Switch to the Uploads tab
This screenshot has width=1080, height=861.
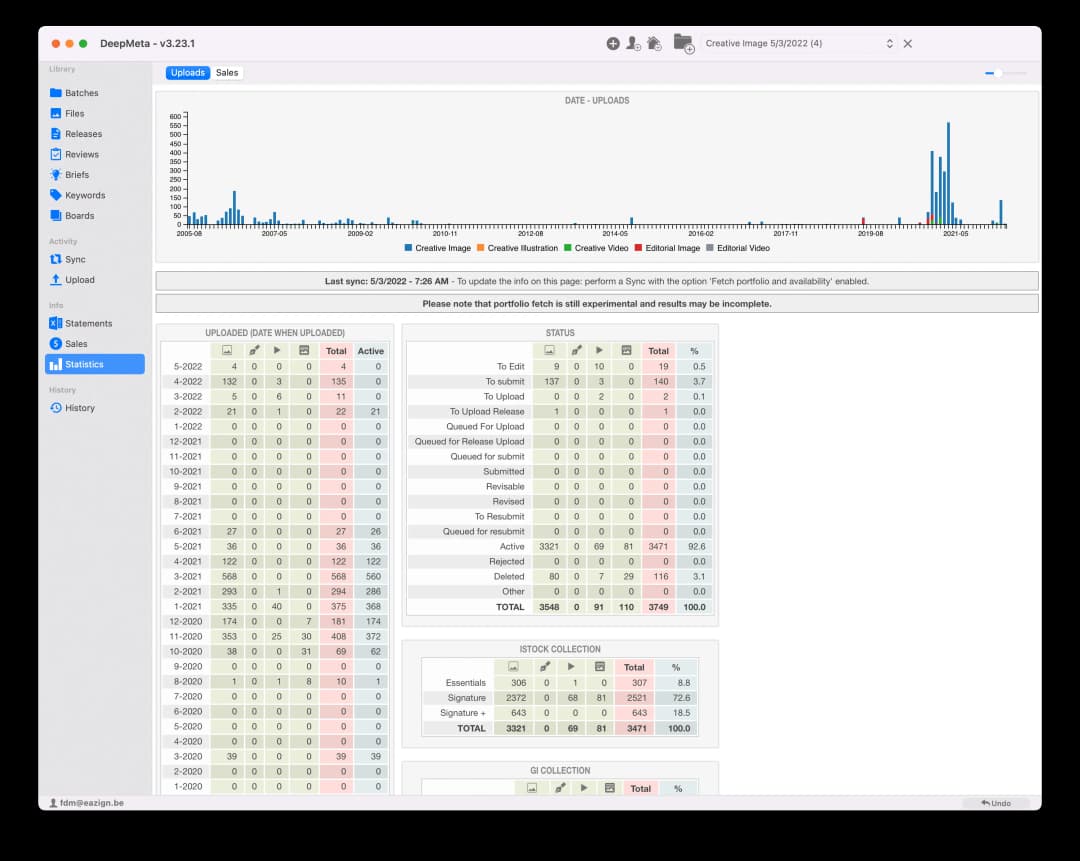click(188, 72)
